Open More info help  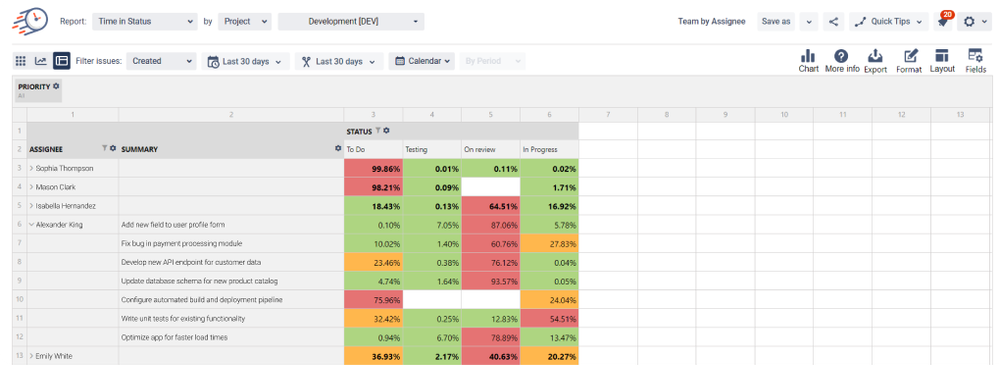[x=842, y=61]
